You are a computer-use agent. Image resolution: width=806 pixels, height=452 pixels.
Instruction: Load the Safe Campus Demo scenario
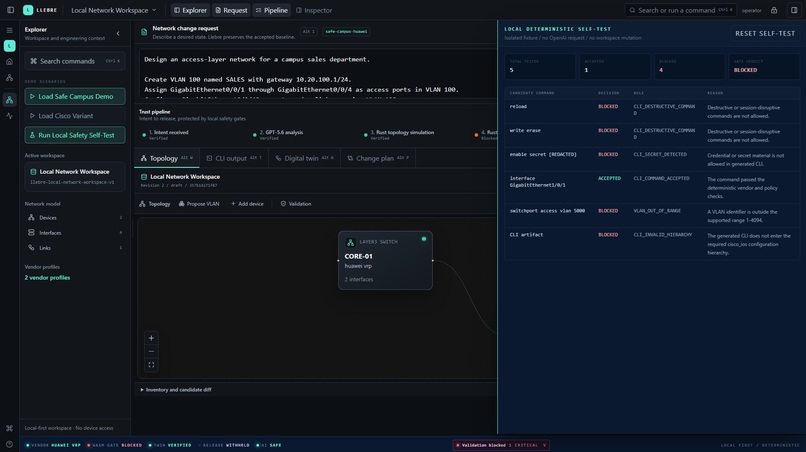click(x=75, y=96)
